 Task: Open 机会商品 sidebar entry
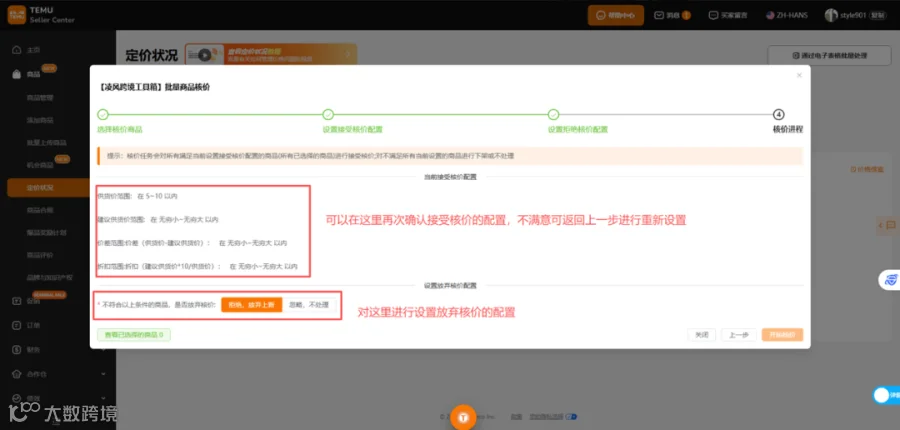tap(40, 165)
